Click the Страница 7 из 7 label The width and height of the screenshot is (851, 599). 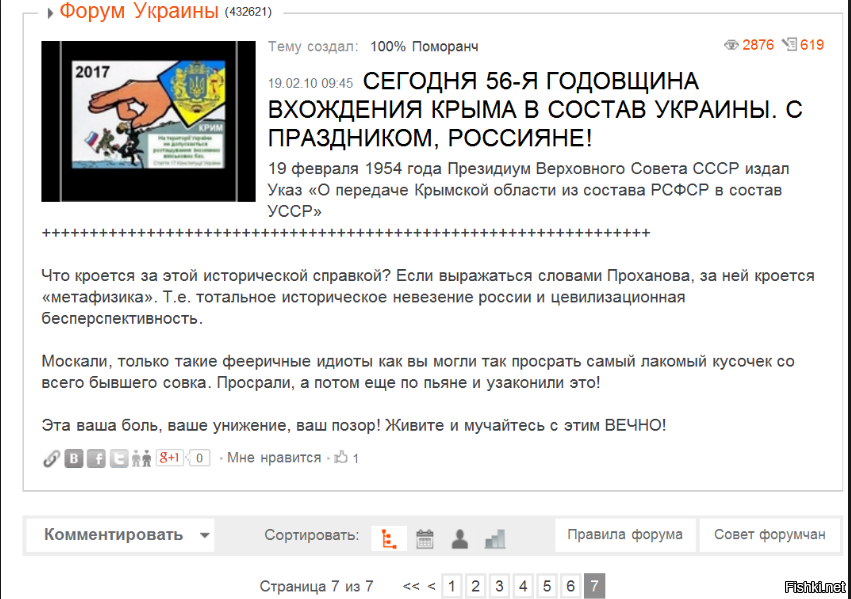[x=316, y=587]
